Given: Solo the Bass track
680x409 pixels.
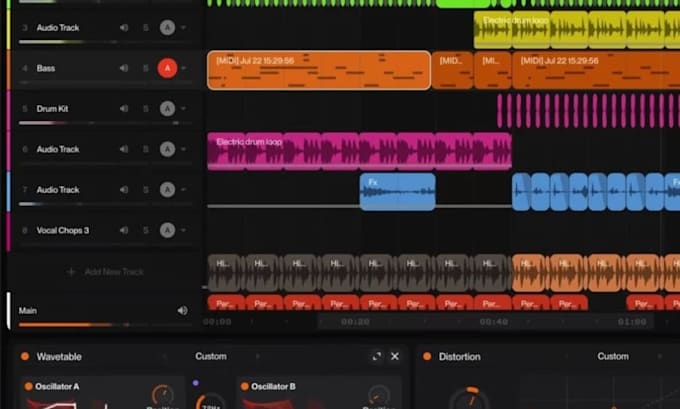Looking at the screenshot, I should coord(146,68).
